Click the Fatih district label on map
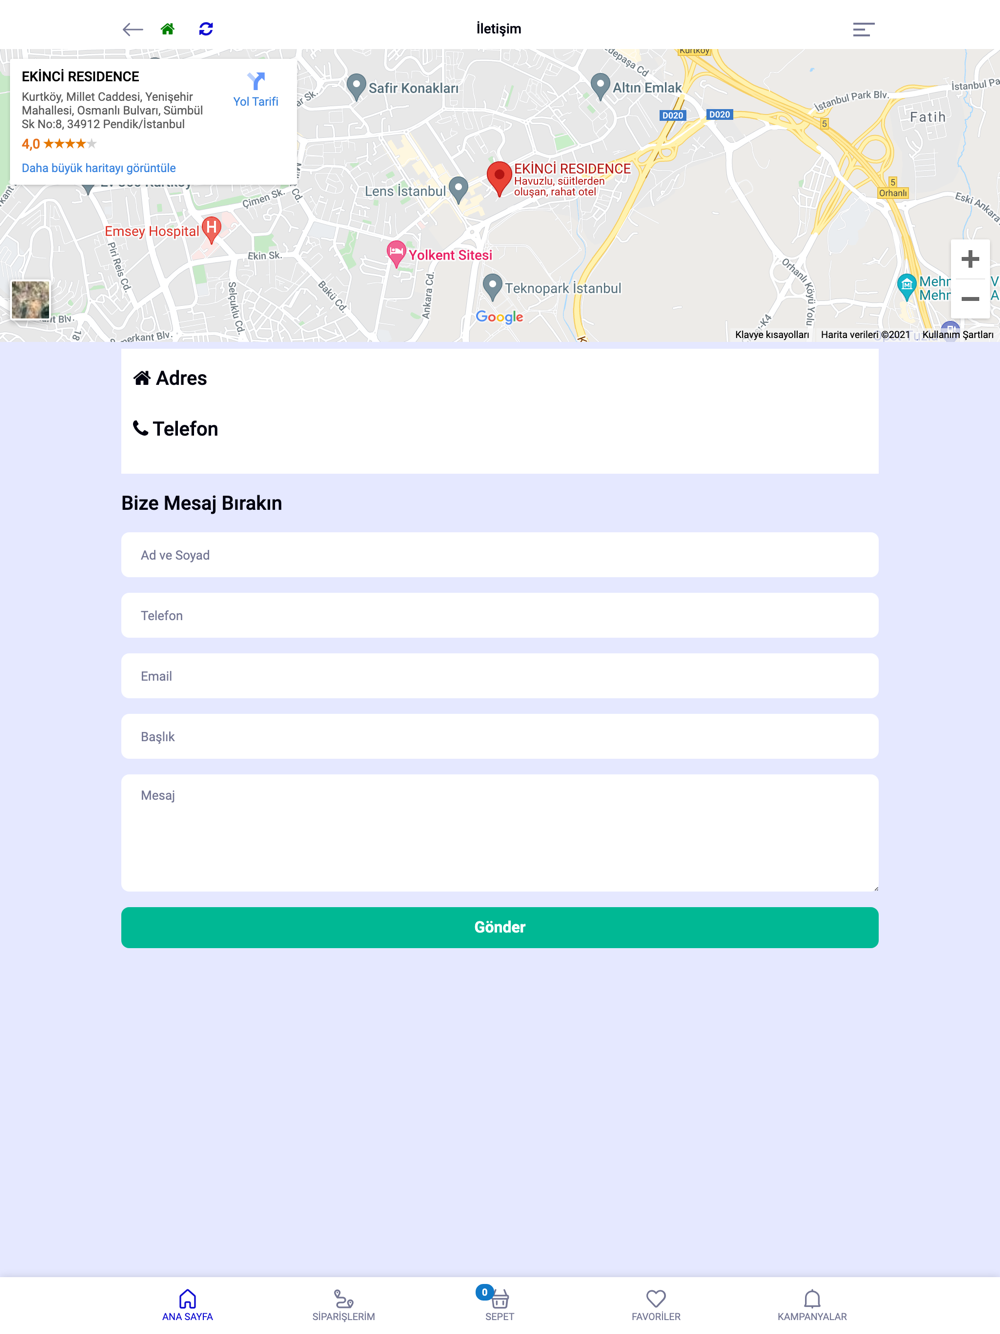Screen dimensions: 1000x1334 tap(928, 117)
